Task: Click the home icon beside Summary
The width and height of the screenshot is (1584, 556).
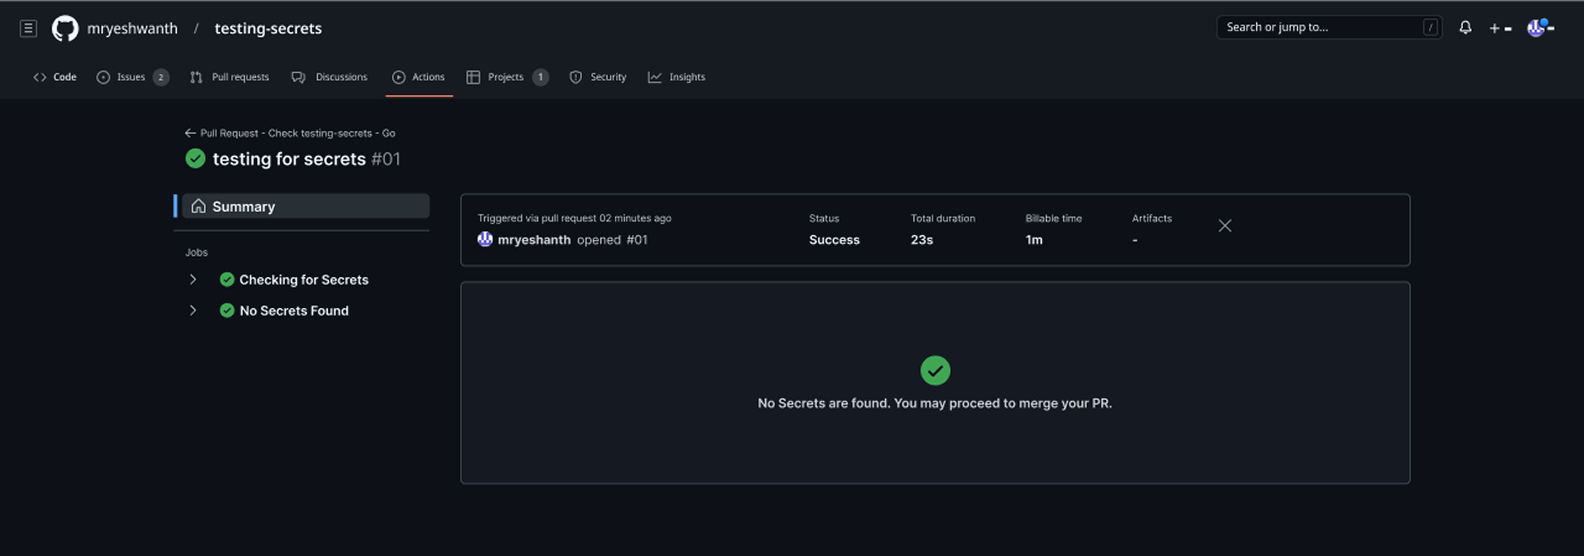Action: click(x=198, y=206)
